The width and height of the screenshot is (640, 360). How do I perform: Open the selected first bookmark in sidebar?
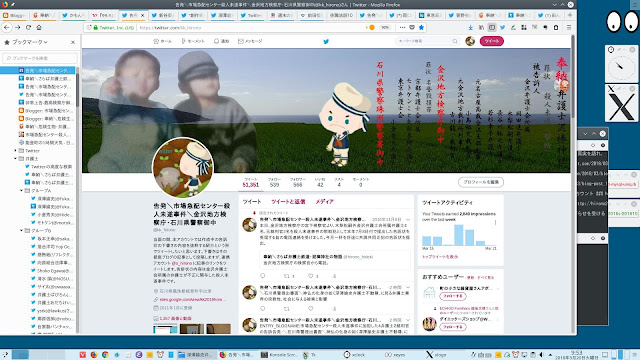(38, 70)
